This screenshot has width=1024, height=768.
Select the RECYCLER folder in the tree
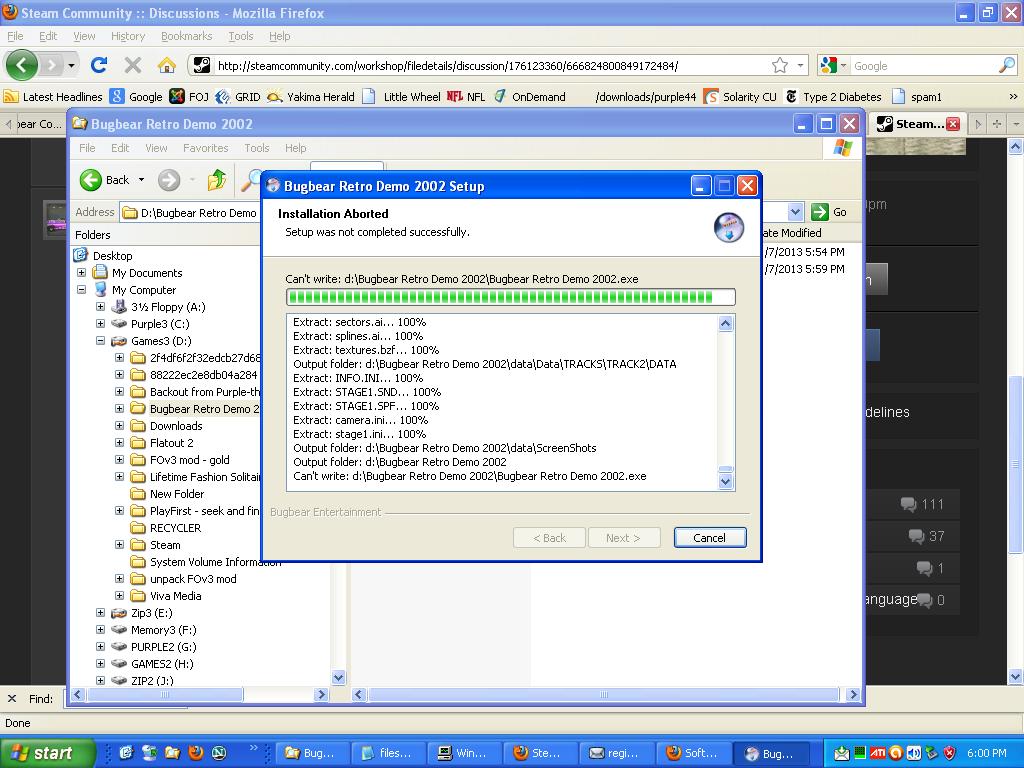[175, 528]
